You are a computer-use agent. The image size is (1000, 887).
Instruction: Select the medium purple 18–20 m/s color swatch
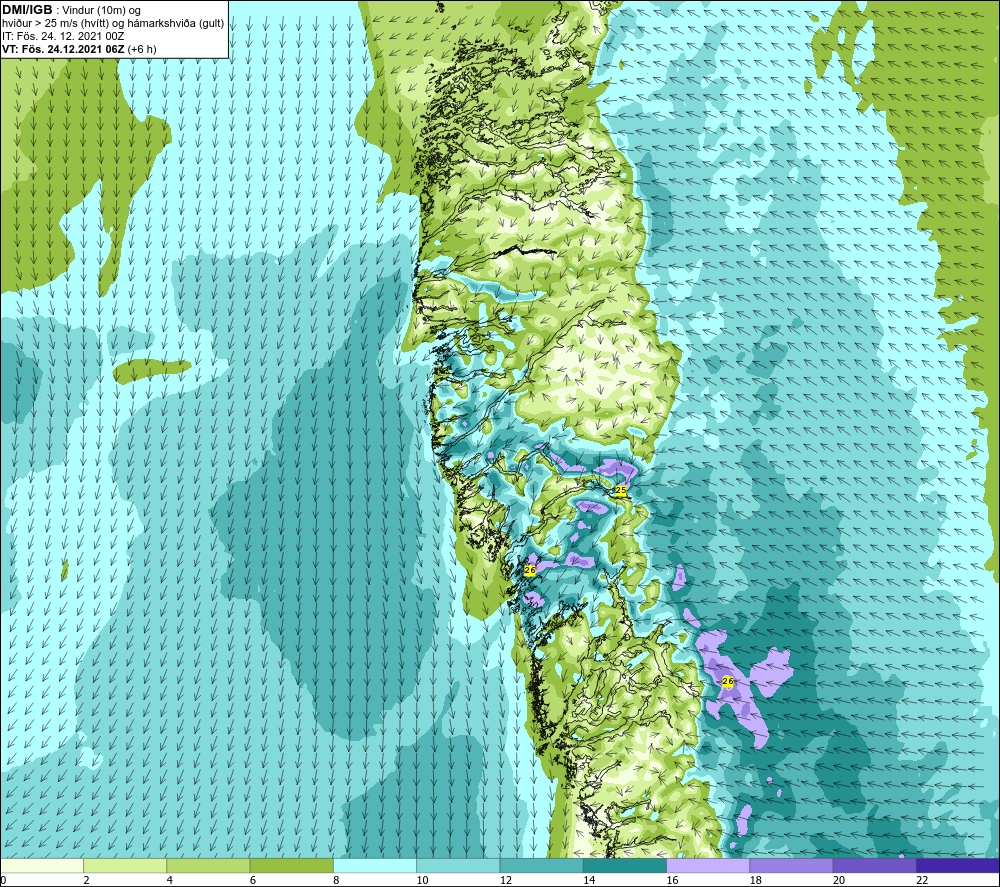pyautogui.click(x=791, y=865)
